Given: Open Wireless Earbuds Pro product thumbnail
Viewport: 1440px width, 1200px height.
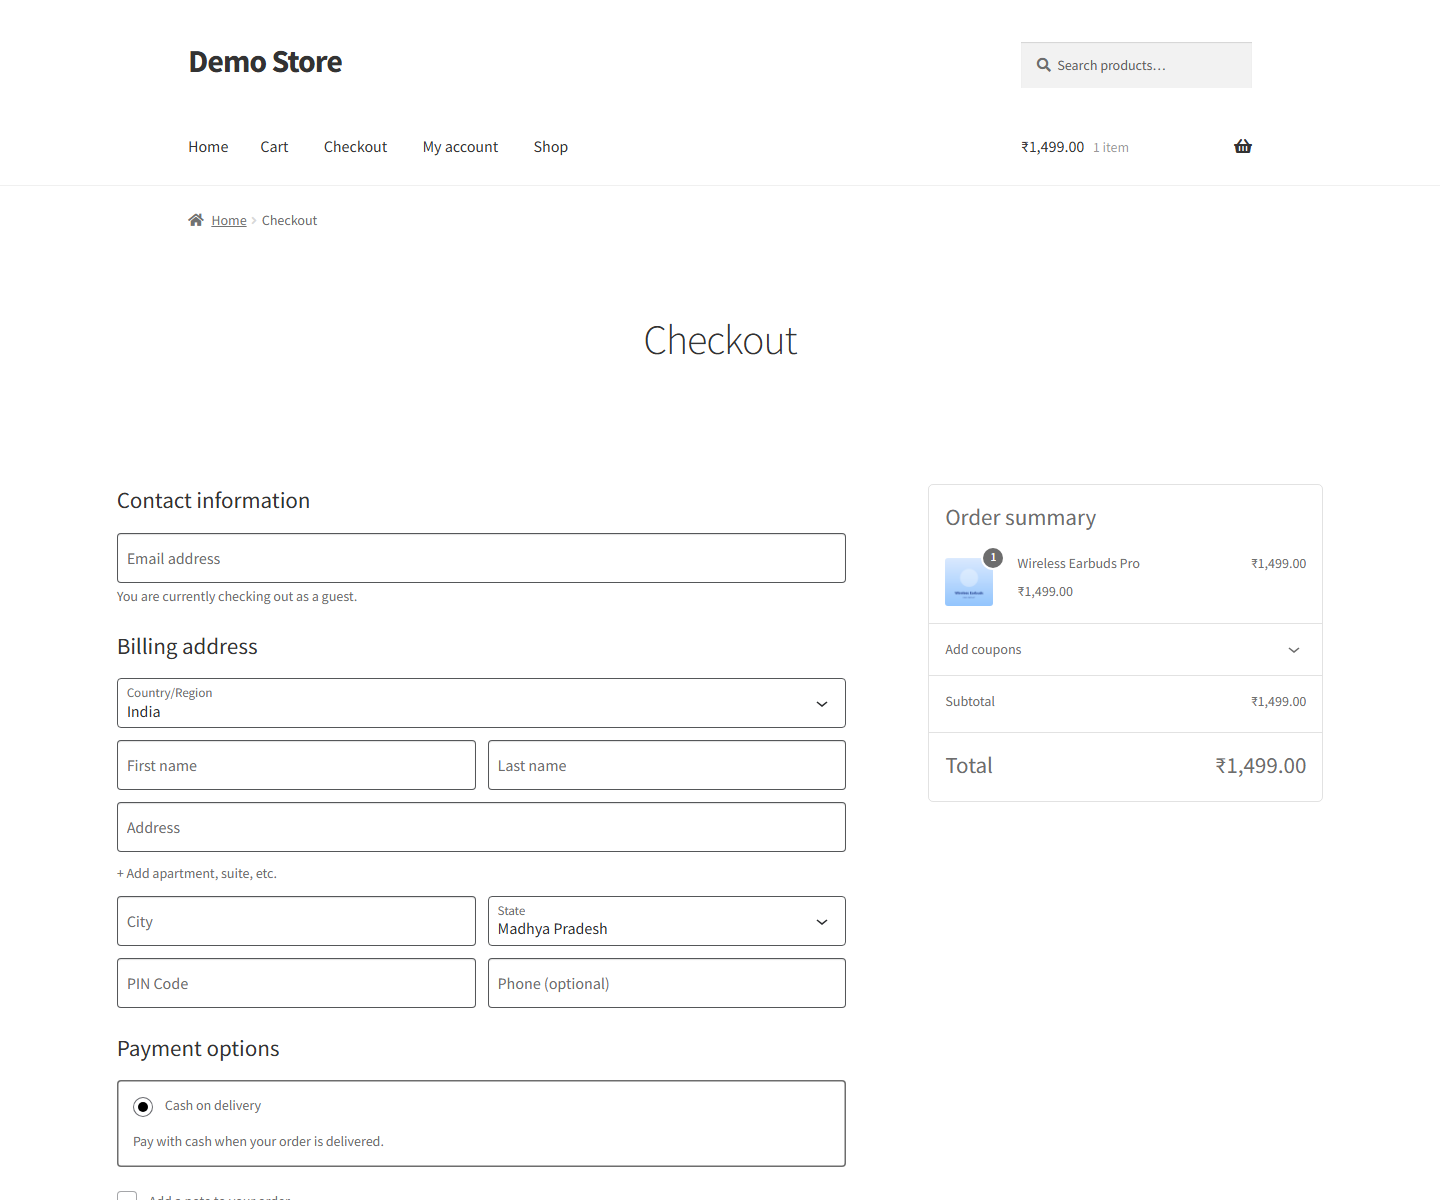Looking at the screenshot, I should (969, 582).
